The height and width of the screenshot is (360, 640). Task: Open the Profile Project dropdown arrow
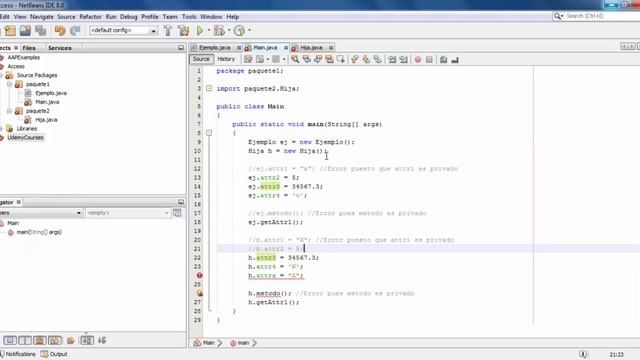[249, 31]
